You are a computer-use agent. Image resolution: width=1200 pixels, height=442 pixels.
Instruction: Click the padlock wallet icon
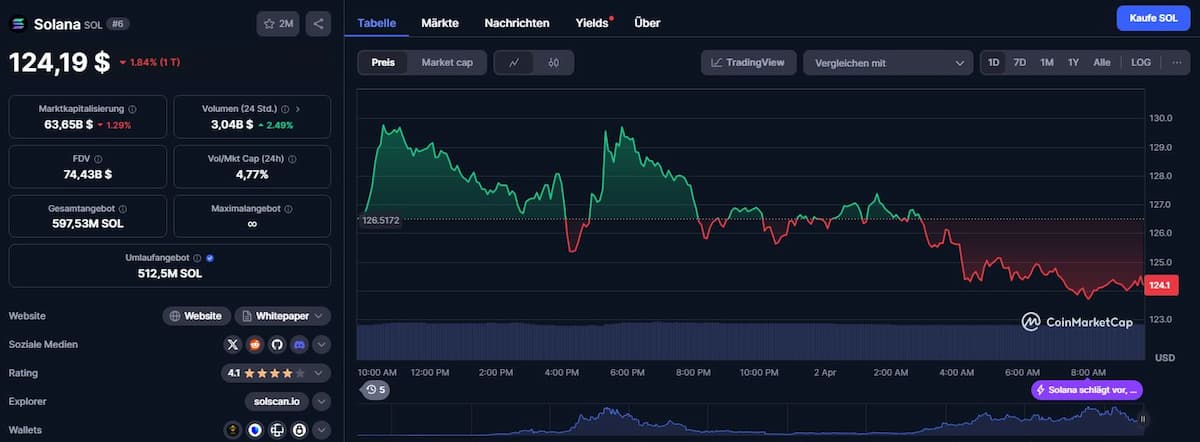coord(299,430)
